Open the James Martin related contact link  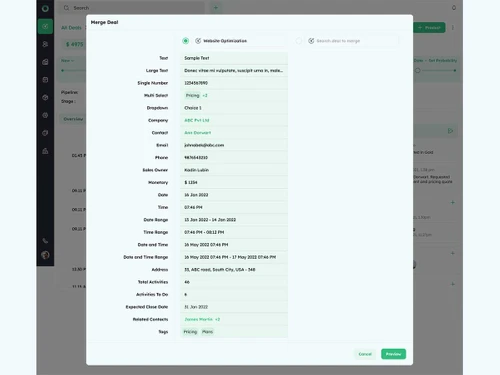[x=198, y=319]
